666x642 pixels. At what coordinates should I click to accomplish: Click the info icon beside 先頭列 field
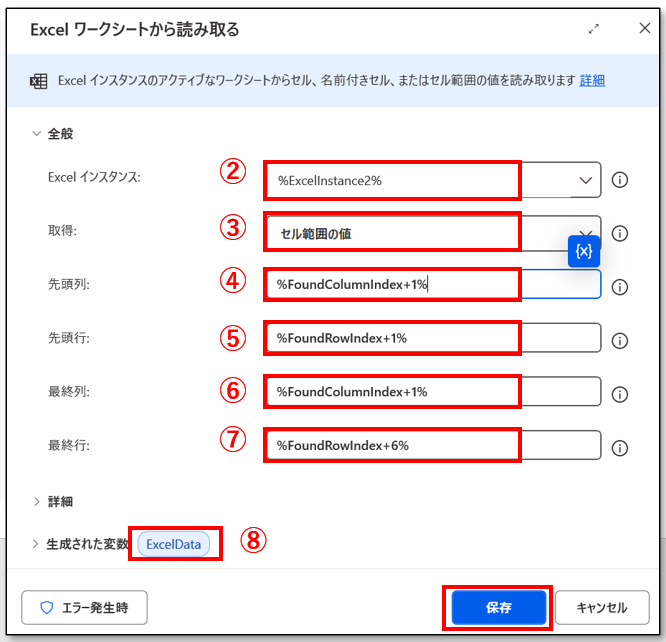(619, 287)
